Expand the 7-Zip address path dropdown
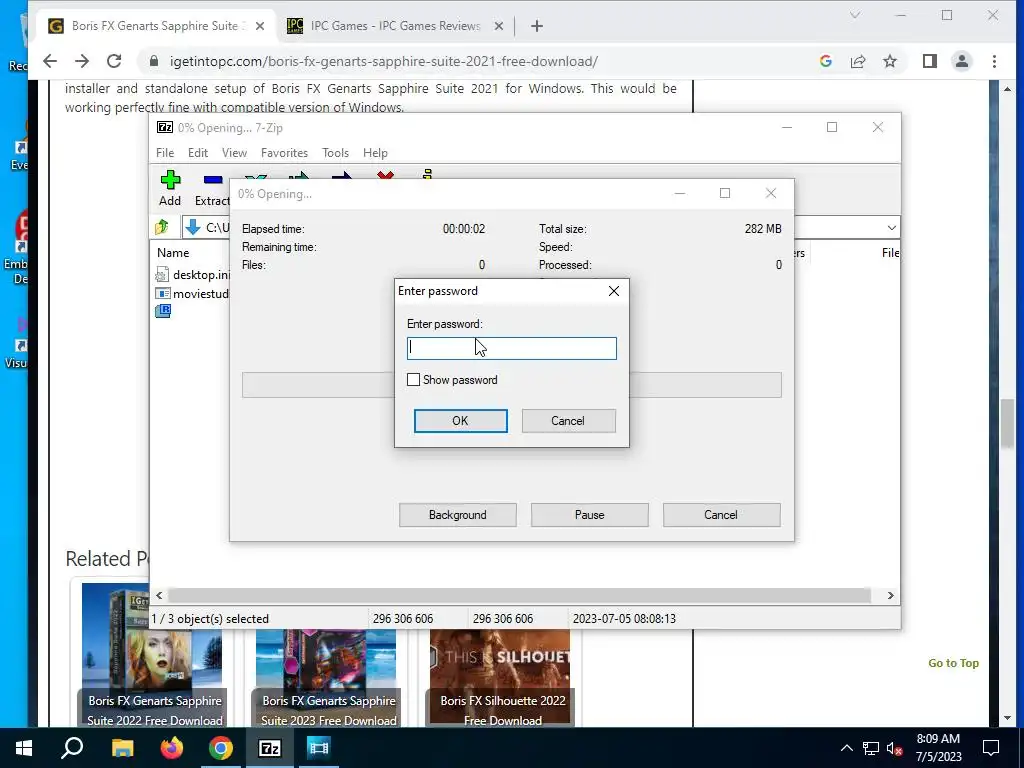 (x=891, y=228)
